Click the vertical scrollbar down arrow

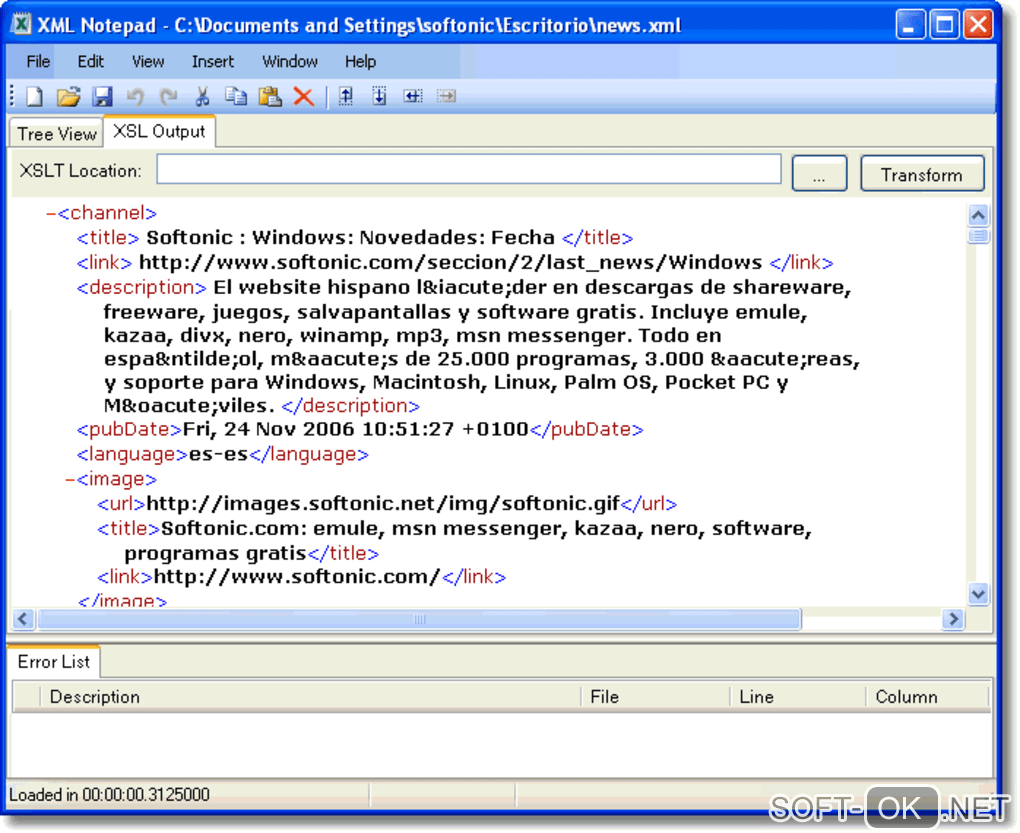point(978,593)
